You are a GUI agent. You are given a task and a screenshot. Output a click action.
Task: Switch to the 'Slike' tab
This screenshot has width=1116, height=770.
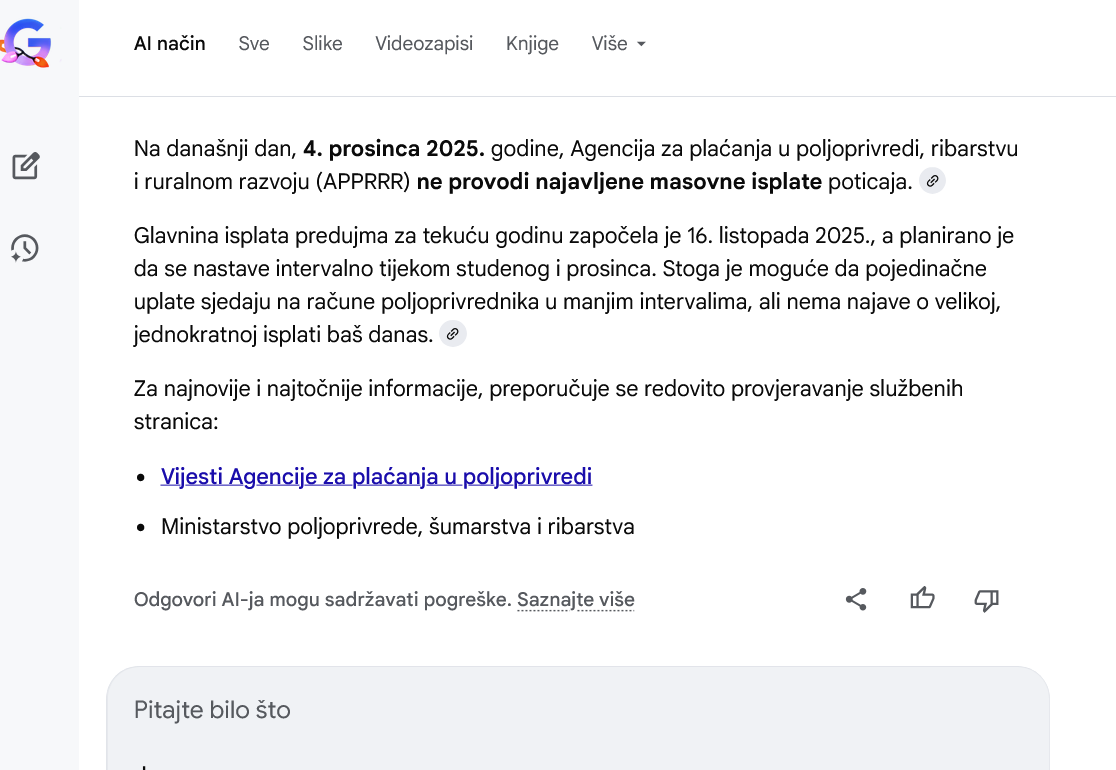point(322,43)
